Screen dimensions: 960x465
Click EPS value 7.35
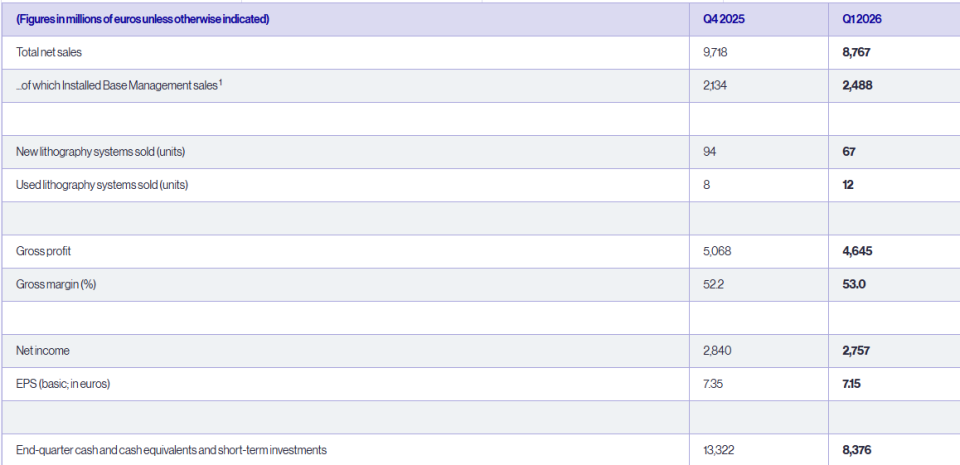click(x=713, y=384)
